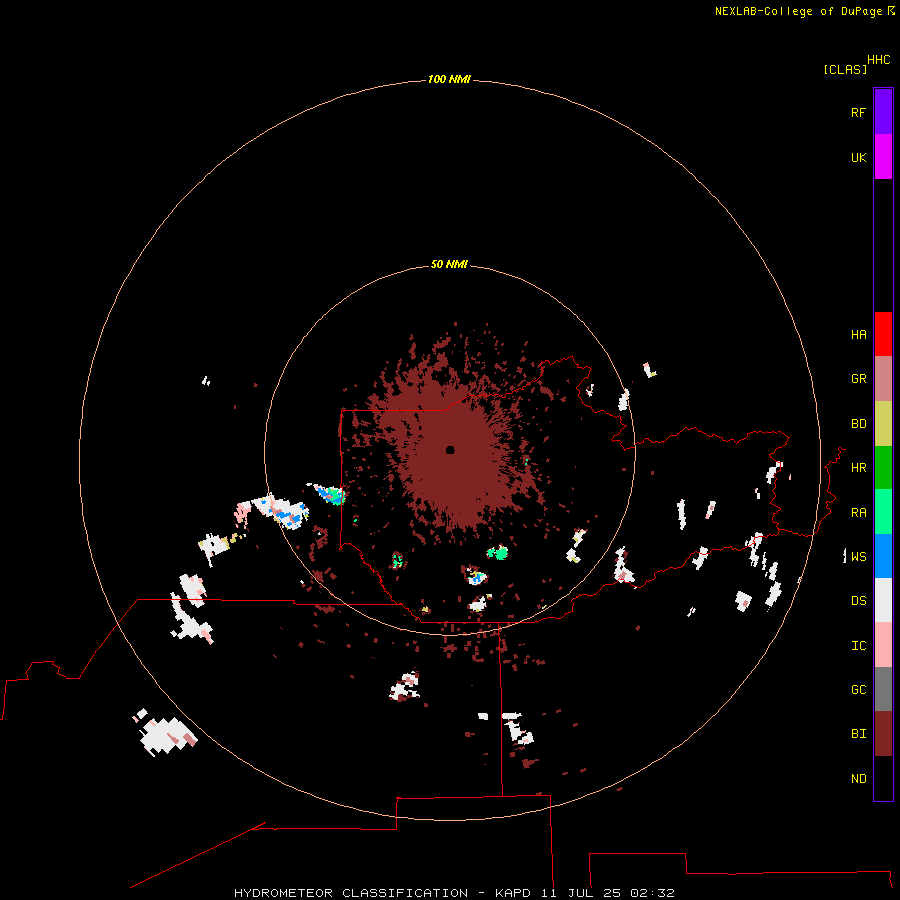Click the HR green legend swatch
The width and height of the screenshot is (900, 900).
883,468
